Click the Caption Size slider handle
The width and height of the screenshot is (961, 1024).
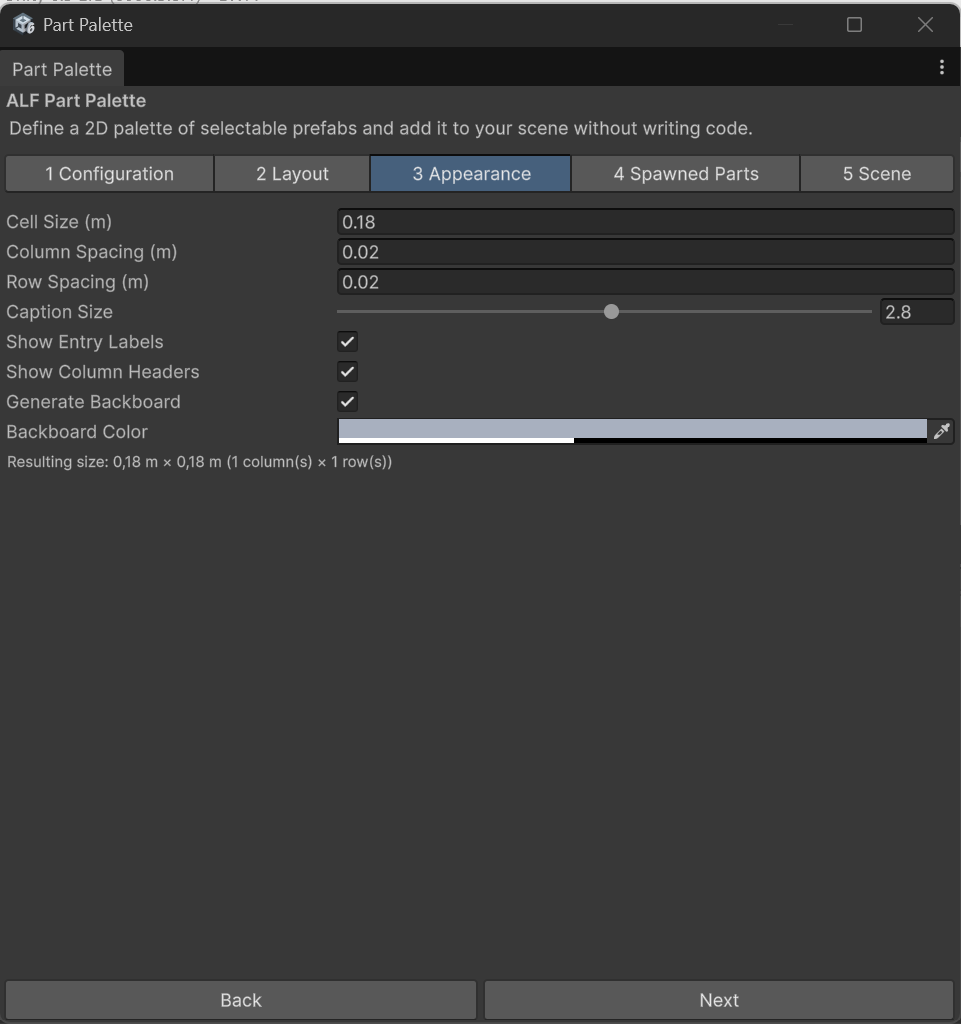[611, 312]
